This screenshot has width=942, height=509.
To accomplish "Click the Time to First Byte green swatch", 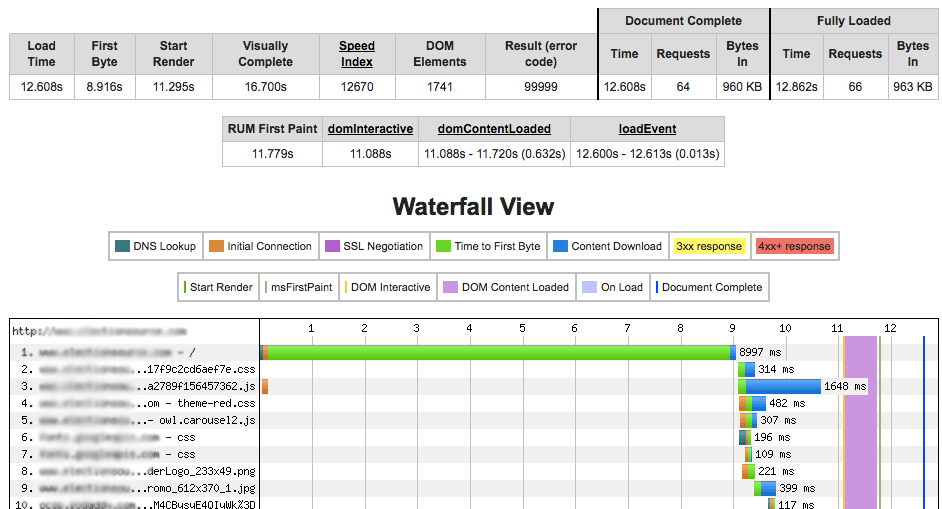I will (x=443, y=246).
